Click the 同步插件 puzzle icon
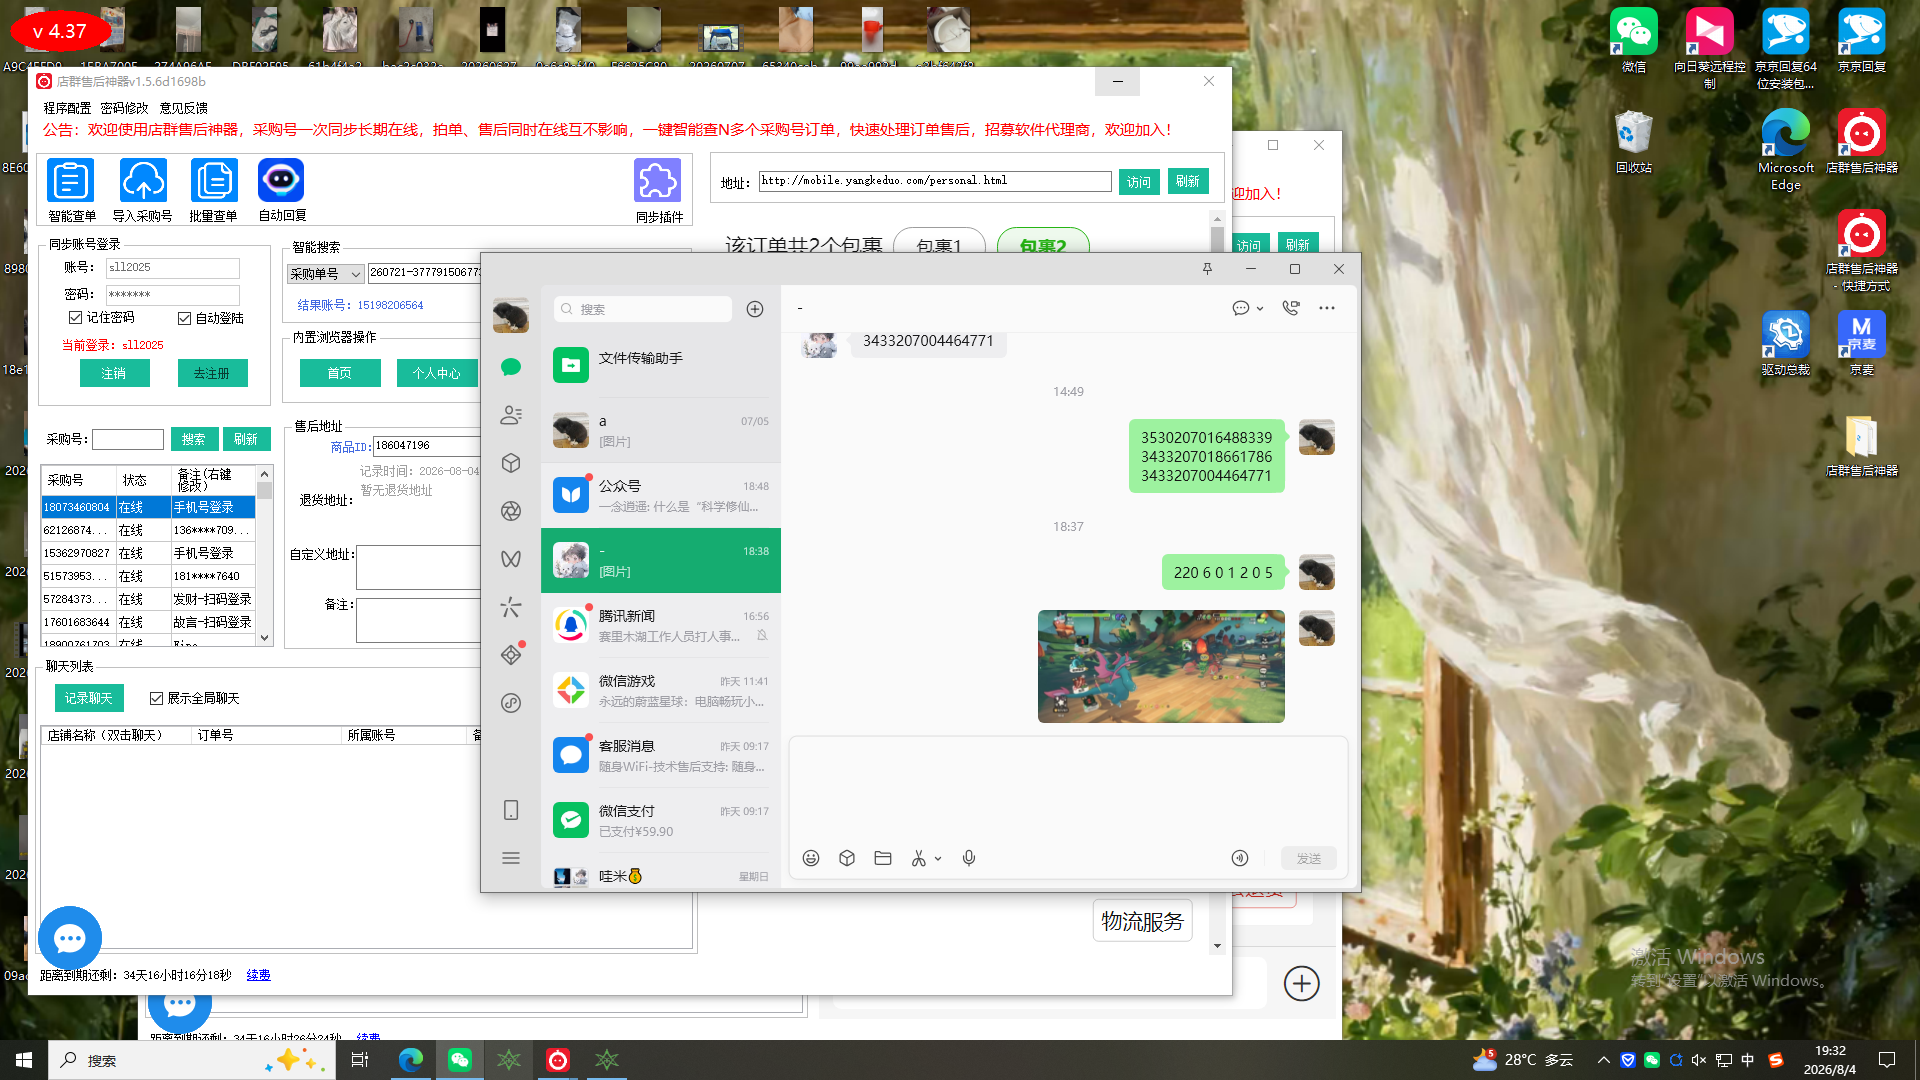This screenshot has width=1920, height=1080. (657, 181)
